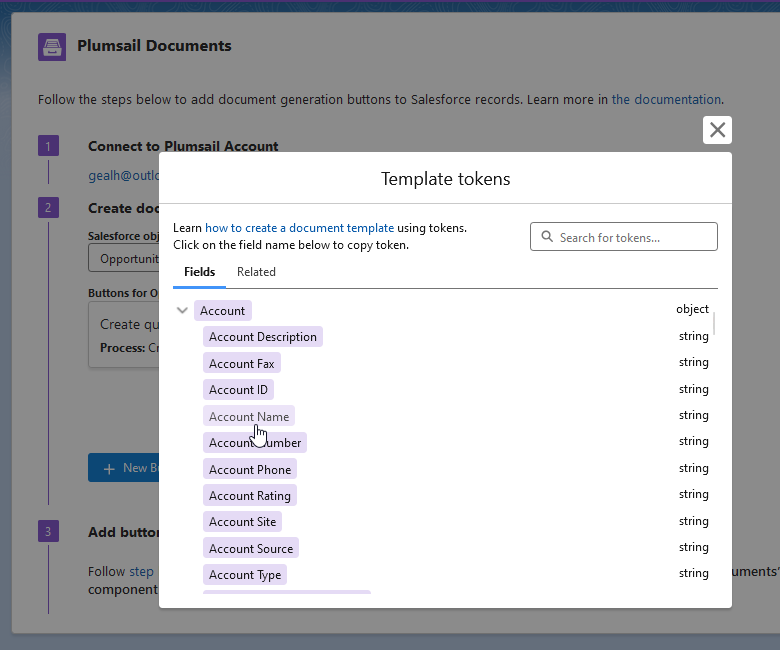The width and height of the screenshot is (780, 650).
Task: Click the connected account email link
Action: [124, 175]
